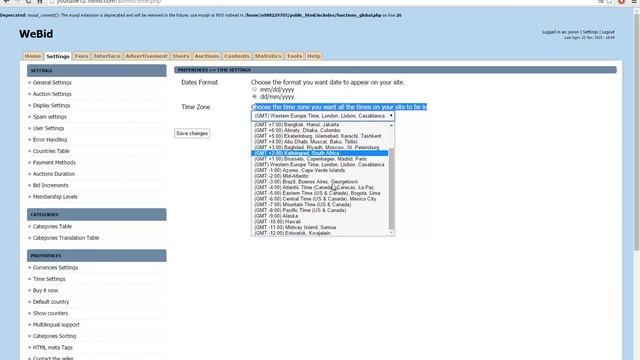Choose GMT -1:00 Azores, Cape Verde Islands
The image size is (640, 360).
pyautogui.click(x=320, y=170)
